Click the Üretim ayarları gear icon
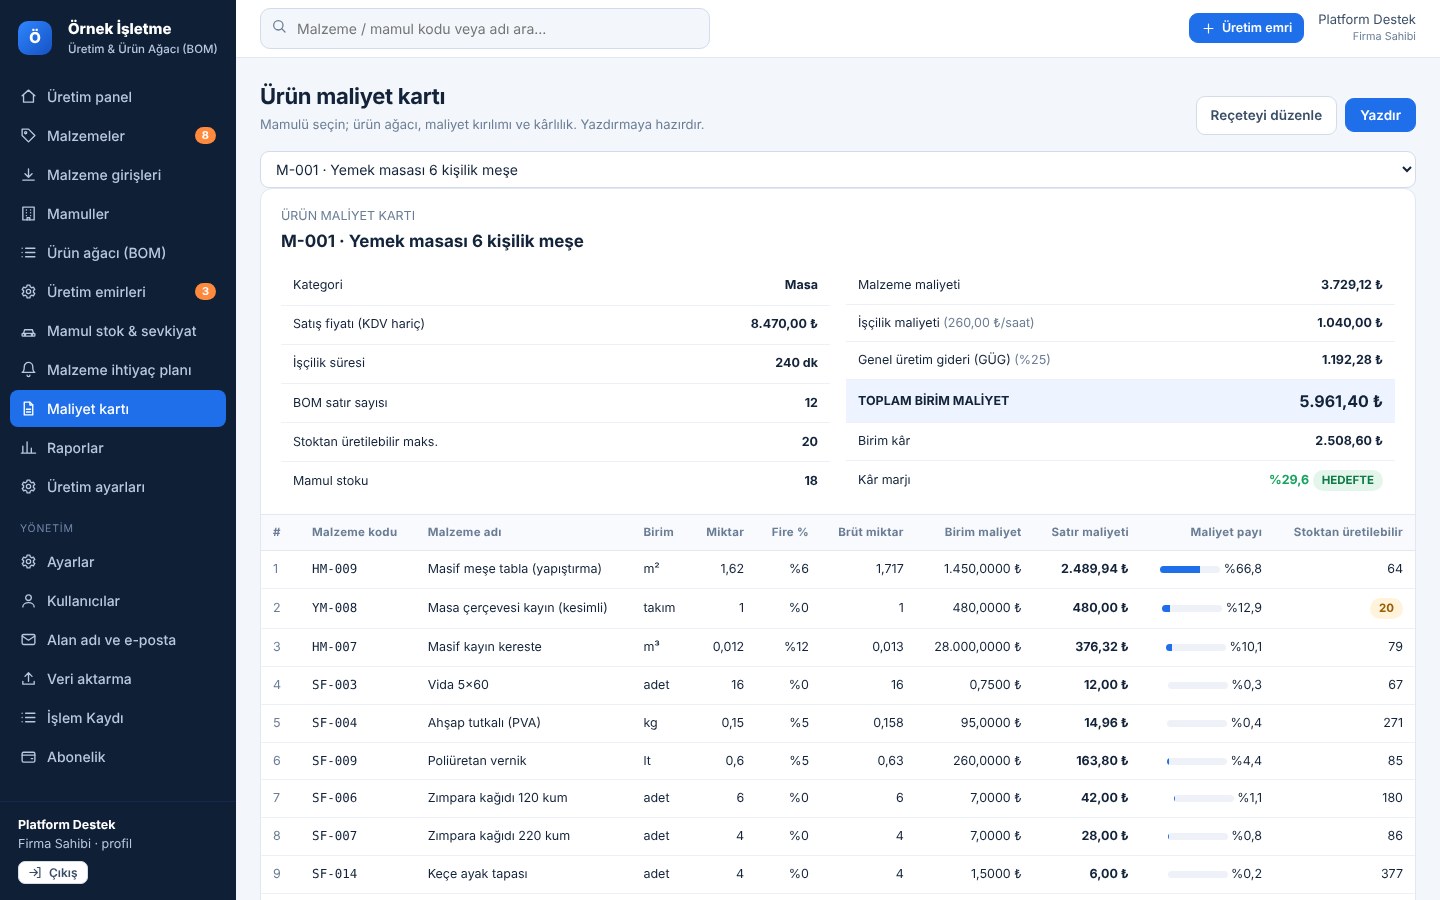Viewport: 1440px width, 900px height. (28, 487)
